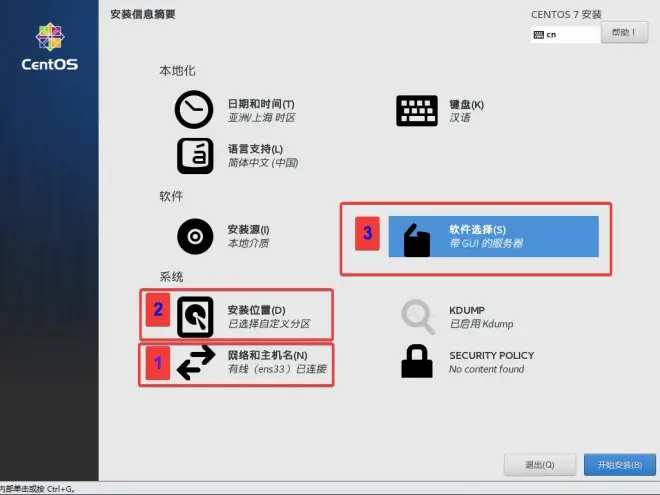Image resolution: width=660 pixels, height=495 pixels.
Task: Click the 已选择自定义分区 status text
Action: (x=269, y=324)
